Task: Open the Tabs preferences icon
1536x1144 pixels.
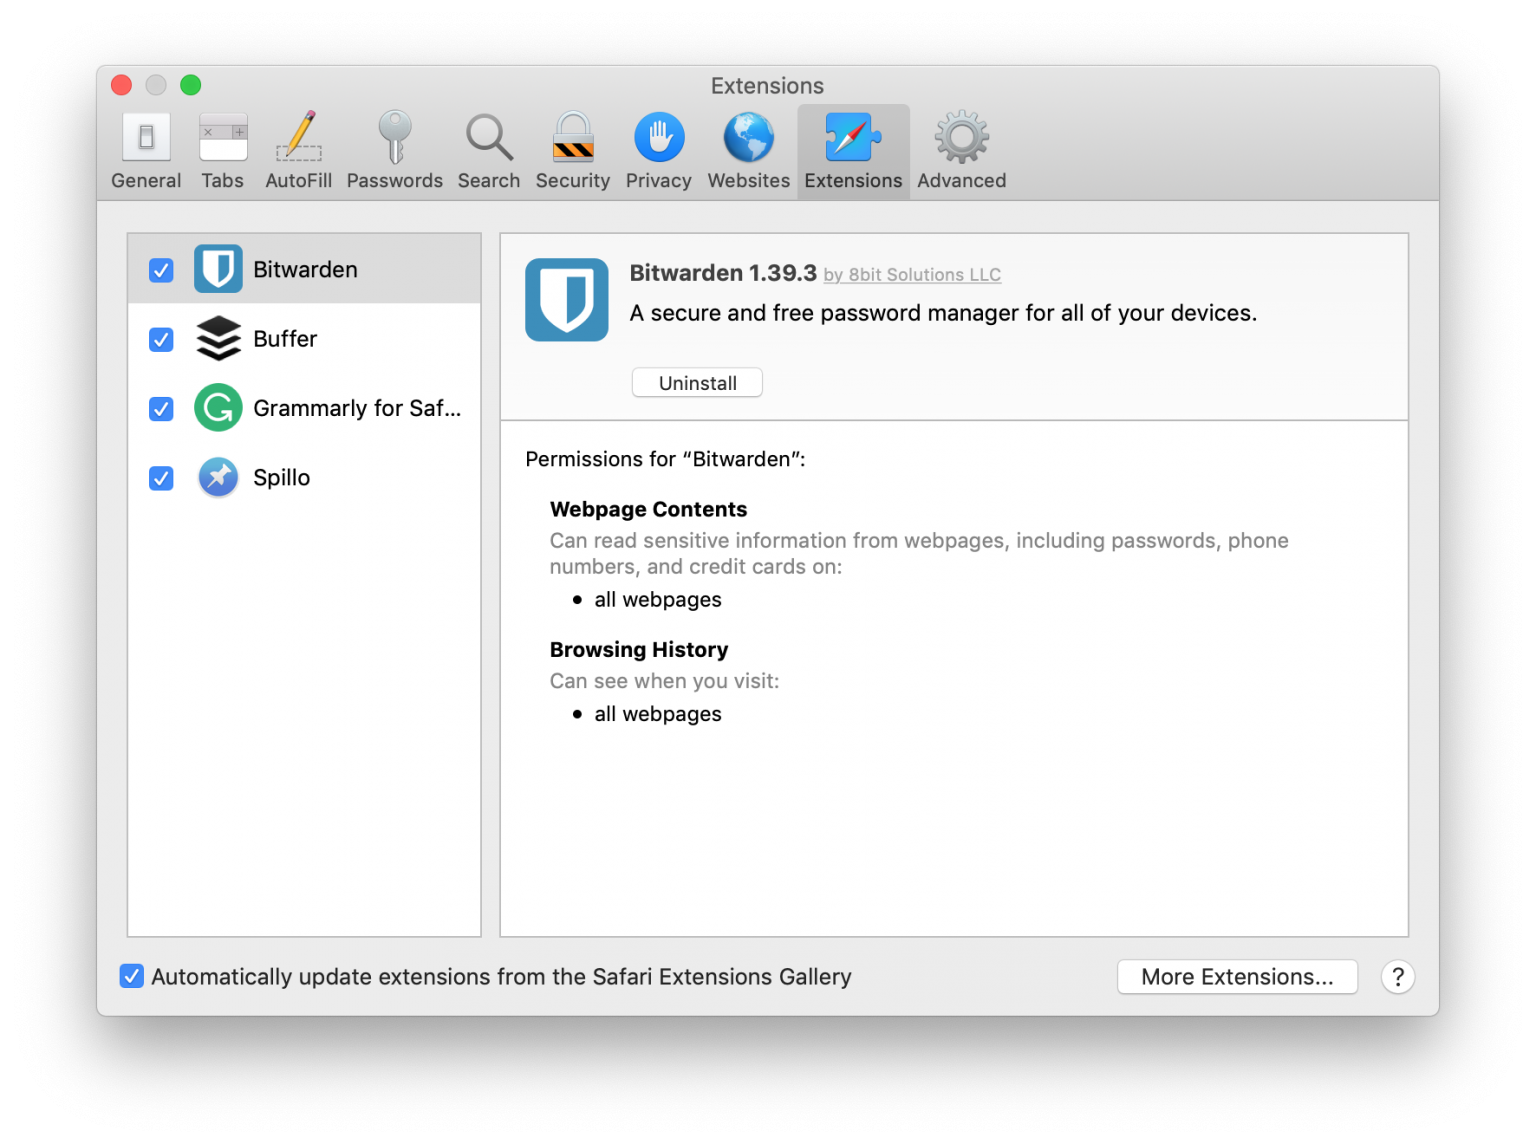Action: pos(223,138)
